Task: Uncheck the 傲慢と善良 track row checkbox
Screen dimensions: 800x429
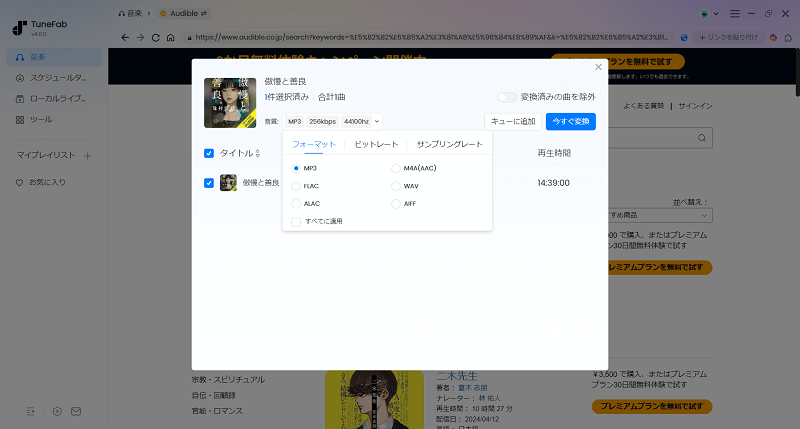Action: coord(209,183)
